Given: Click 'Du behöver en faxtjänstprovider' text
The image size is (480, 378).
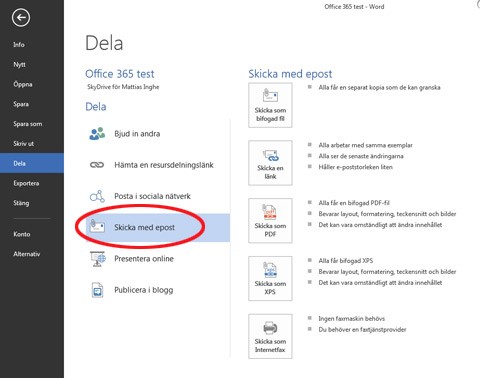Looking at the screenshot, I should pos(362,329).
